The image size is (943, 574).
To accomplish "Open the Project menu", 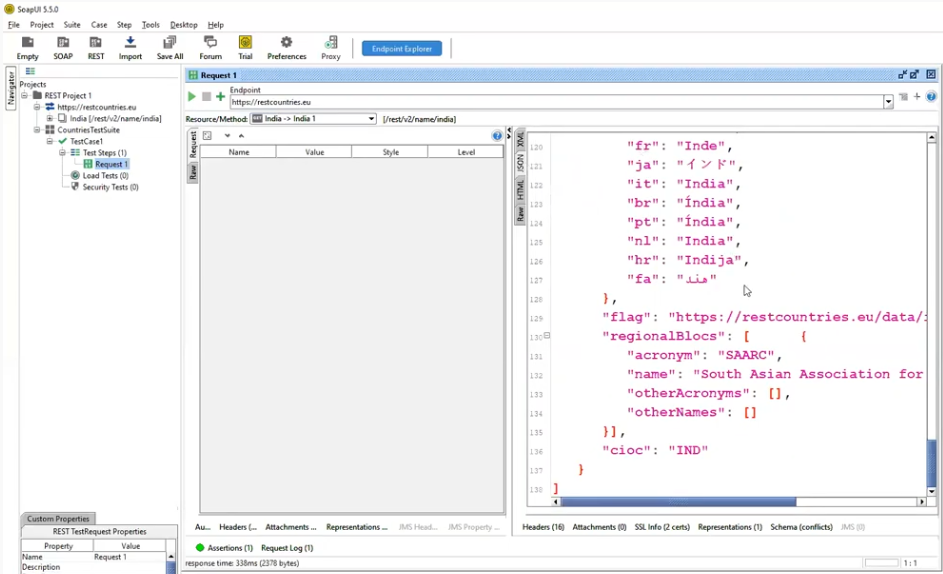I will (41, 25).
